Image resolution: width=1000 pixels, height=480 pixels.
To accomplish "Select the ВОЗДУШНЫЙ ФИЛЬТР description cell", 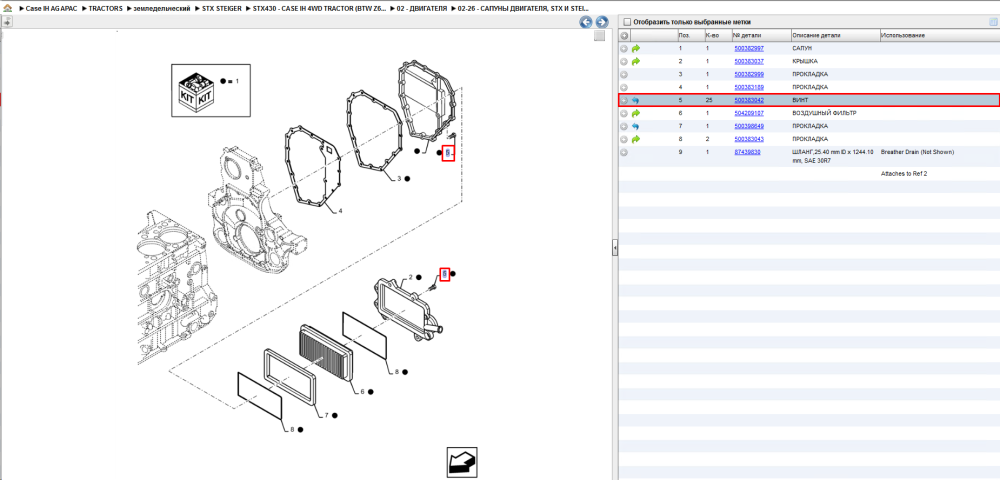I will coord(824,113).
